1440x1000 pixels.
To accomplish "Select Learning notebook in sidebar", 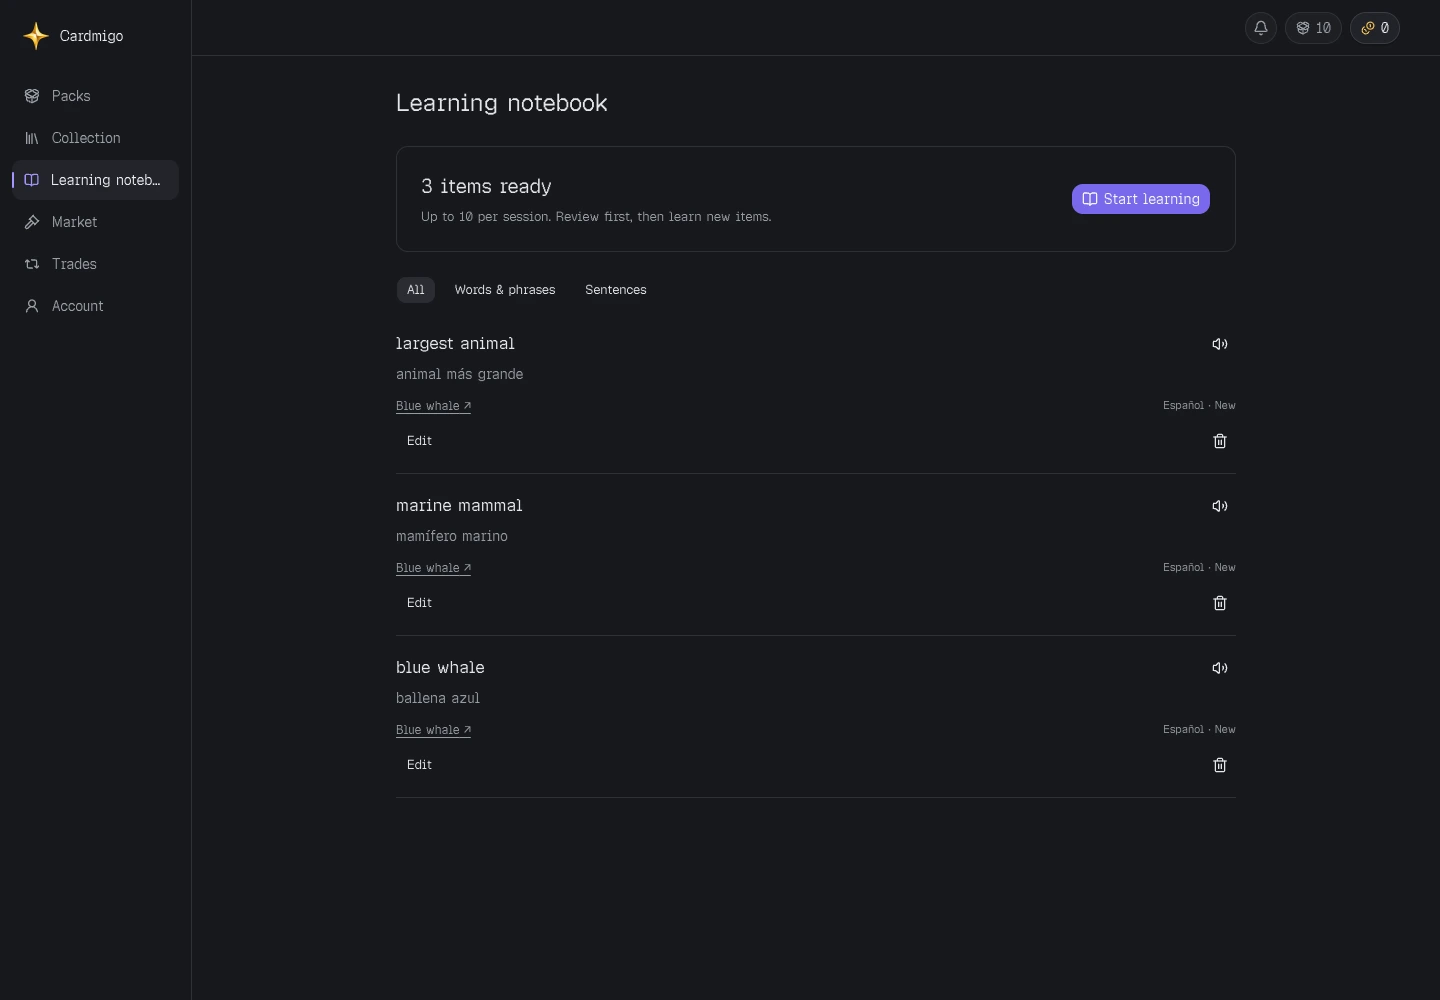I will coord(95,180).
